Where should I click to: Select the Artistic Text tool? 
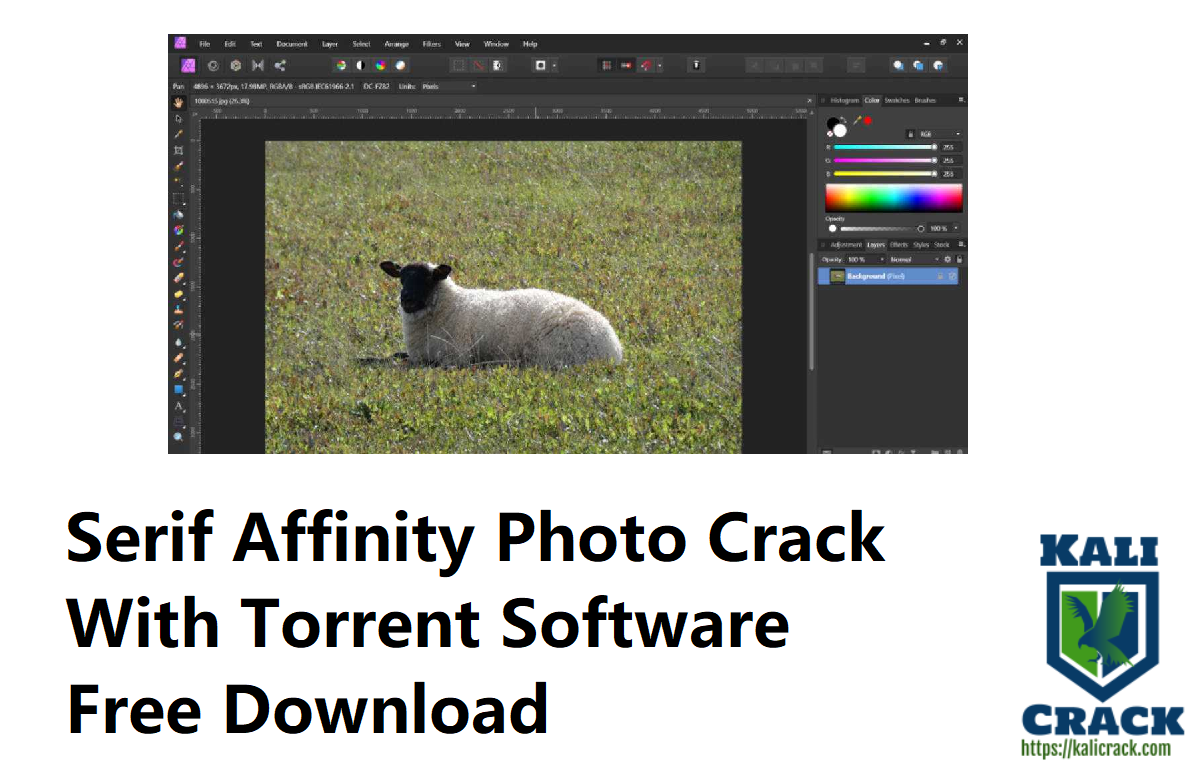(179, 407)
